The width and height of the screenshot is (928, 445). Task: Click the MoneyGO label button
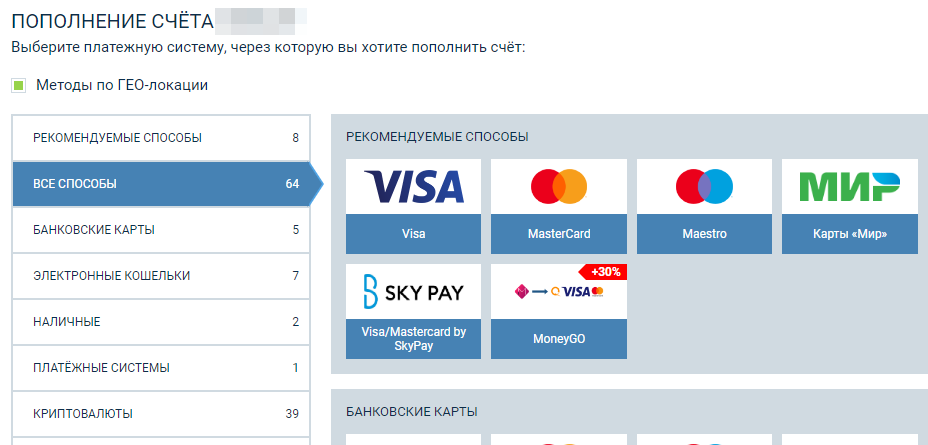coord(558,339)
